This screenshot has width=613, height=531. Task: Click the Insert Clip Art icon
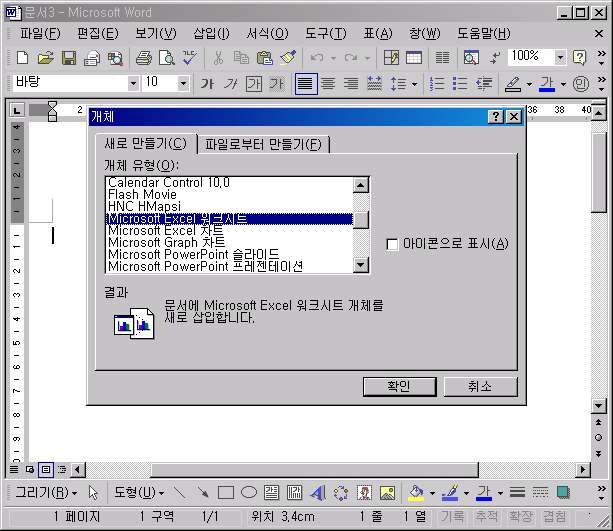coord(364,492)
